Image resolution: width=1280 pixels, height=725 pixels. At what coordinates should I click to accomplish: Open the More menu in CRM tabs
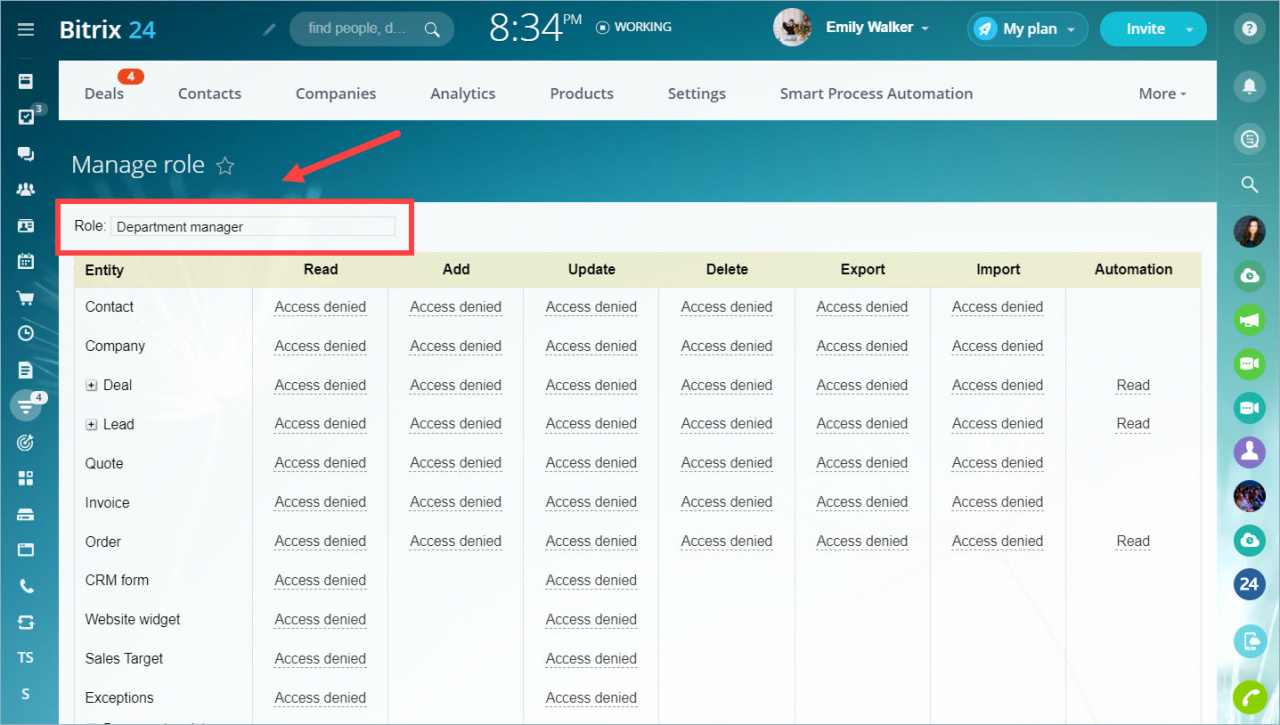click(x=1162, y=93)
